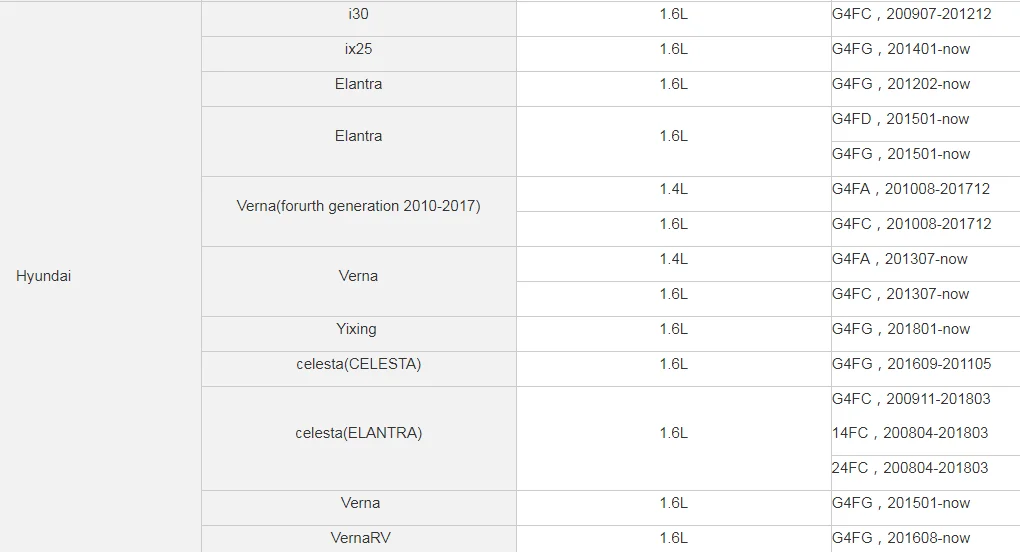Select engine entry G4FA, 201008-201712
Viewport: 1020px width, 552px height.
pos(911,189)
